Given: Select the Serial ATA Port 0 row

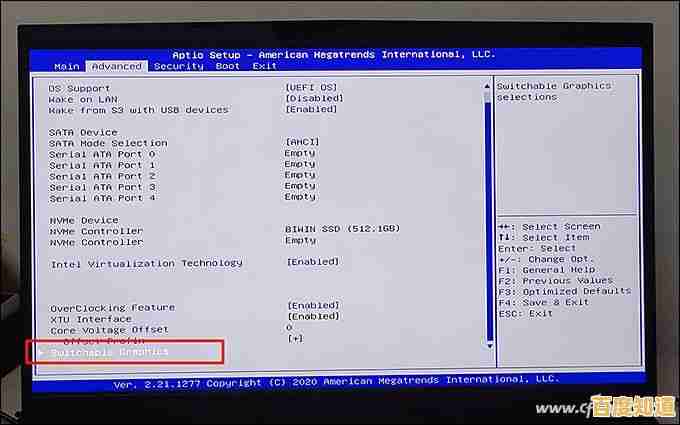Looking at the screenshot, I should pyautogui.click(x=102, y=153).
